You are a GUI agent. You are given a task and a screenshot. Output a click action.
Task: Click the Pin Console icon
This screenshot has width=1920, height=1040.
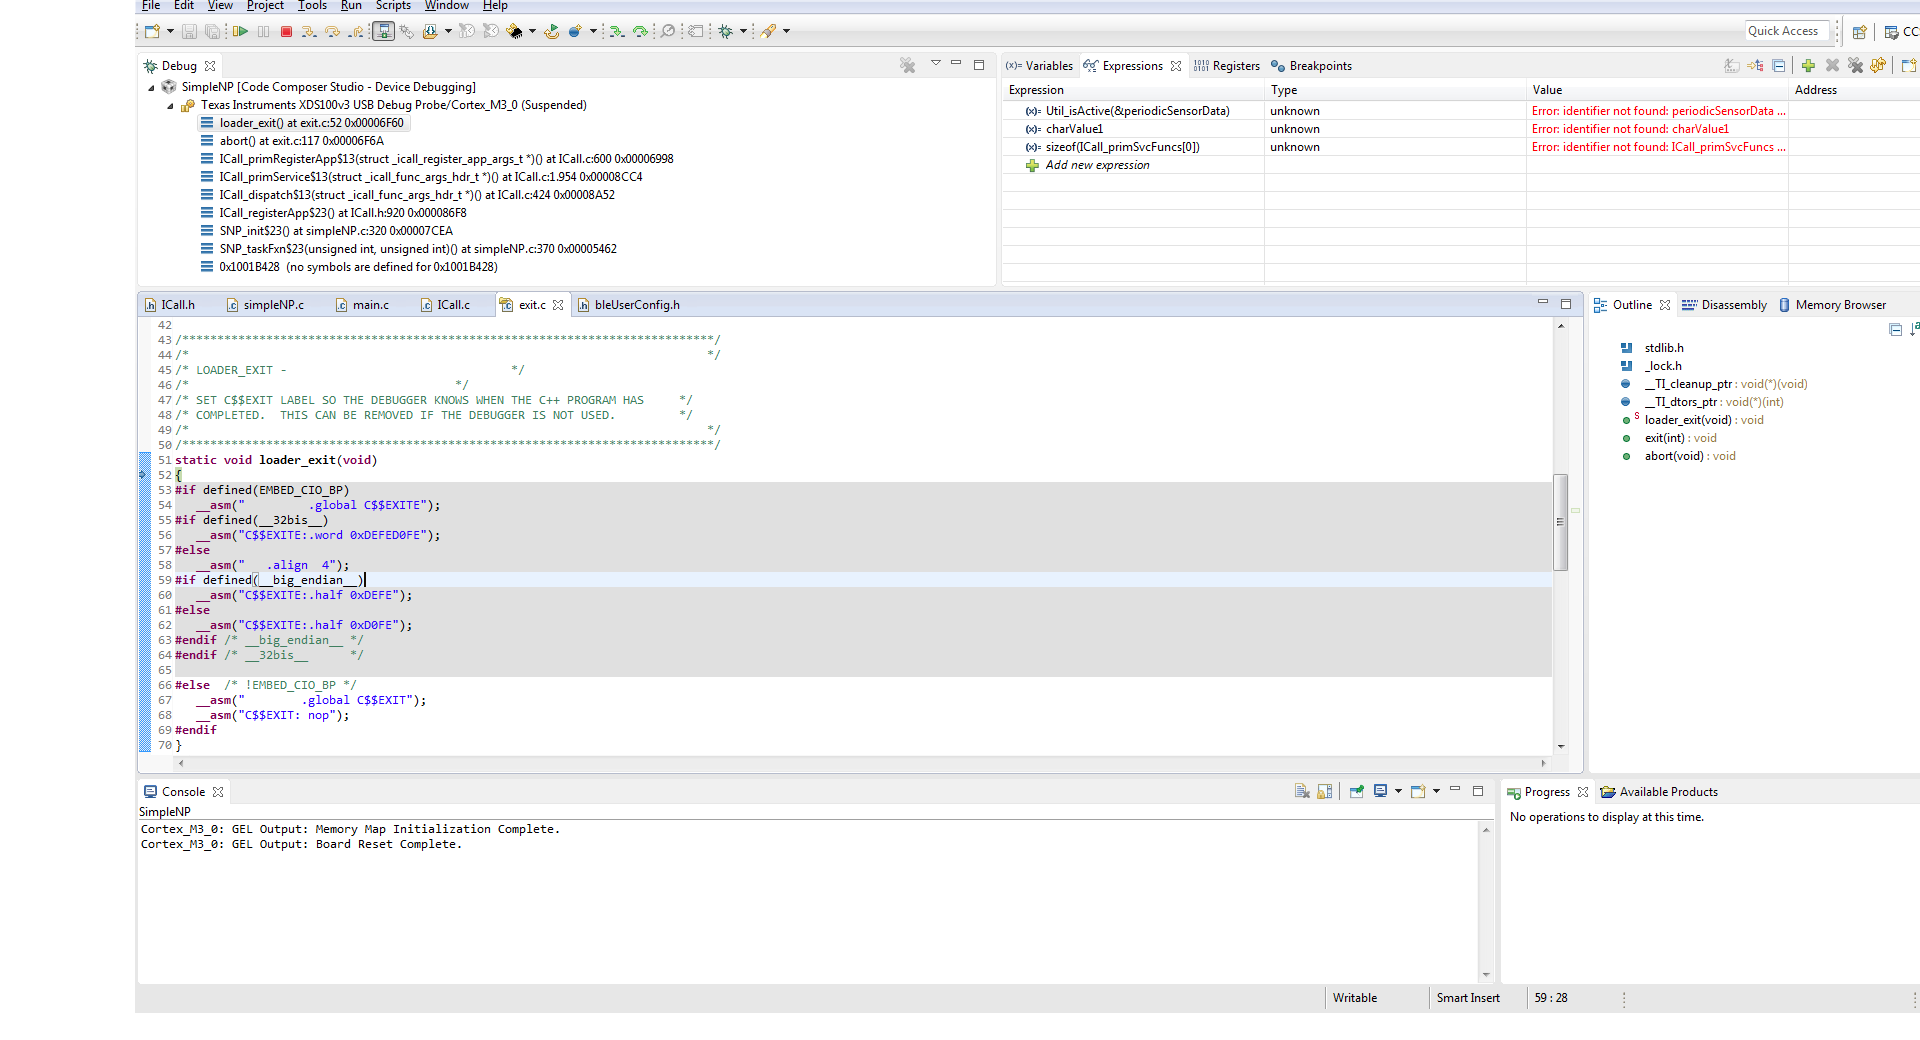[1357, 791]
